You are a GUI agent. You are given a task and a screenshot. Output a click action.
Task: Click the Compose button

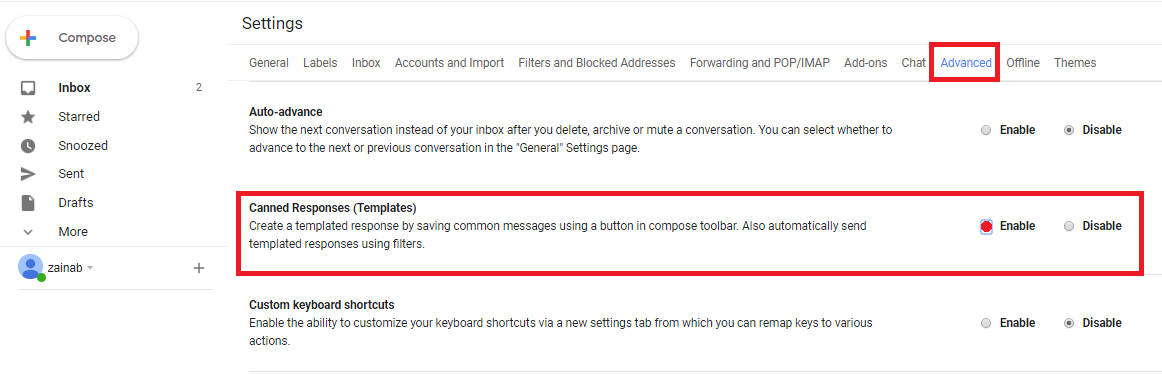[x=72, y=38]
